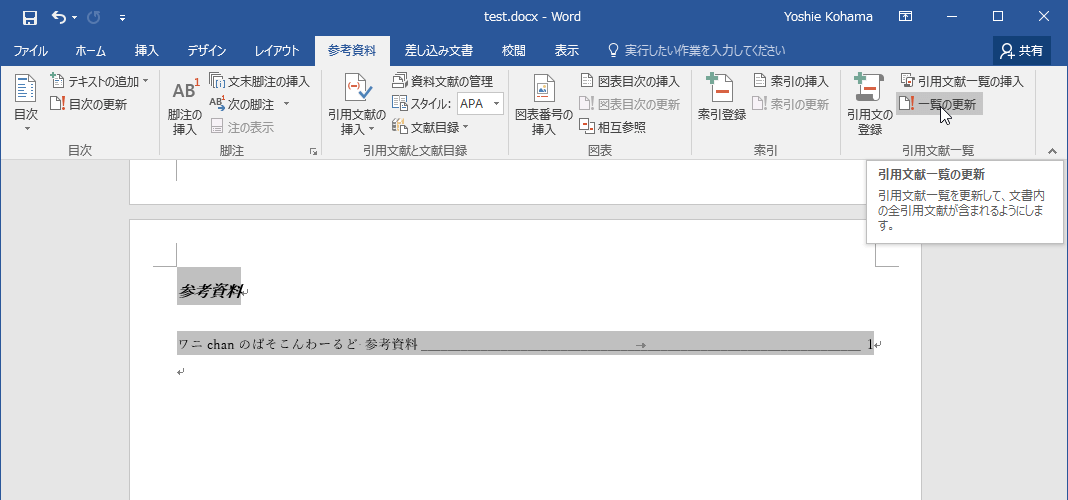The height and width of the screenshot is (500, 1068).
Task: Undo the last action
Action: pyautogui.click(x=59, y=17)
